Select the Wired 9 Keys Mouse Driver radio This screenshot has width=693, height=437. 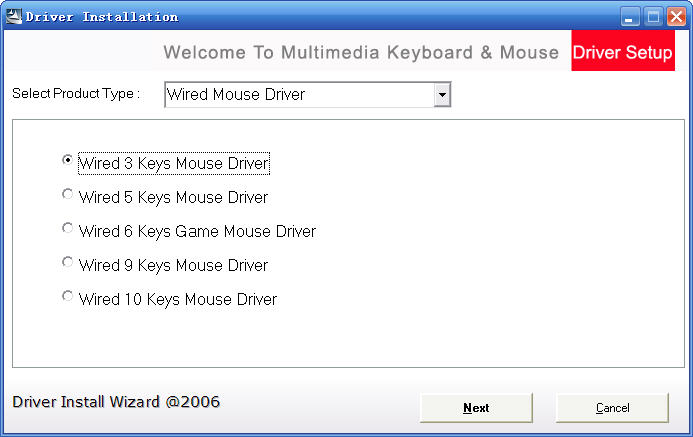68,263
